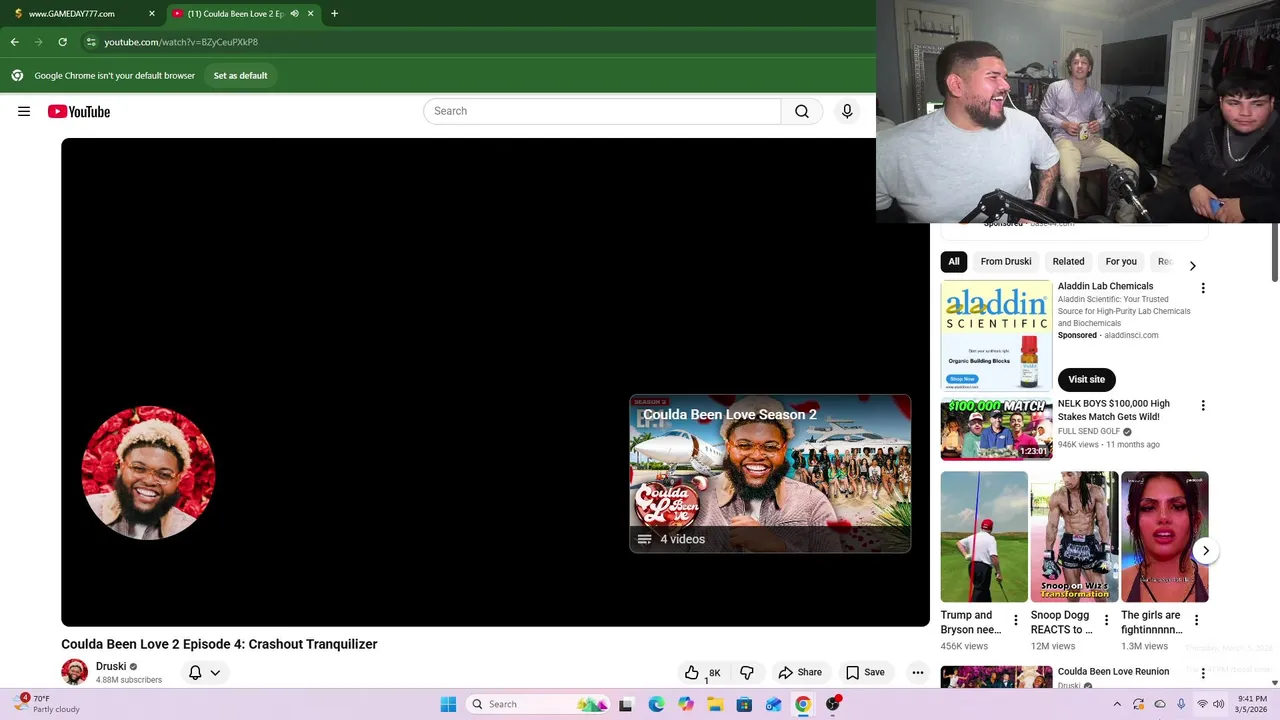Open aladdinsci.com sponsored link
Viewport: 1280px width, 720px height.
coord(1131,335)
